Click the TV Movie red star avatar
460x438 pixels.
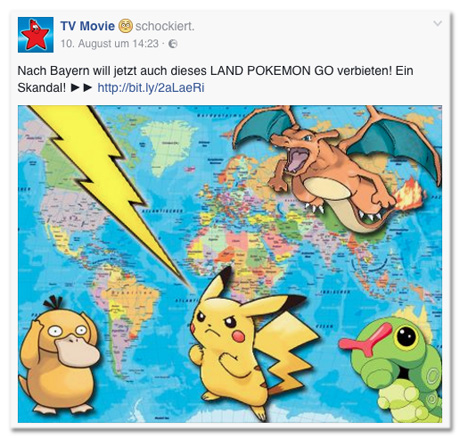35,35
